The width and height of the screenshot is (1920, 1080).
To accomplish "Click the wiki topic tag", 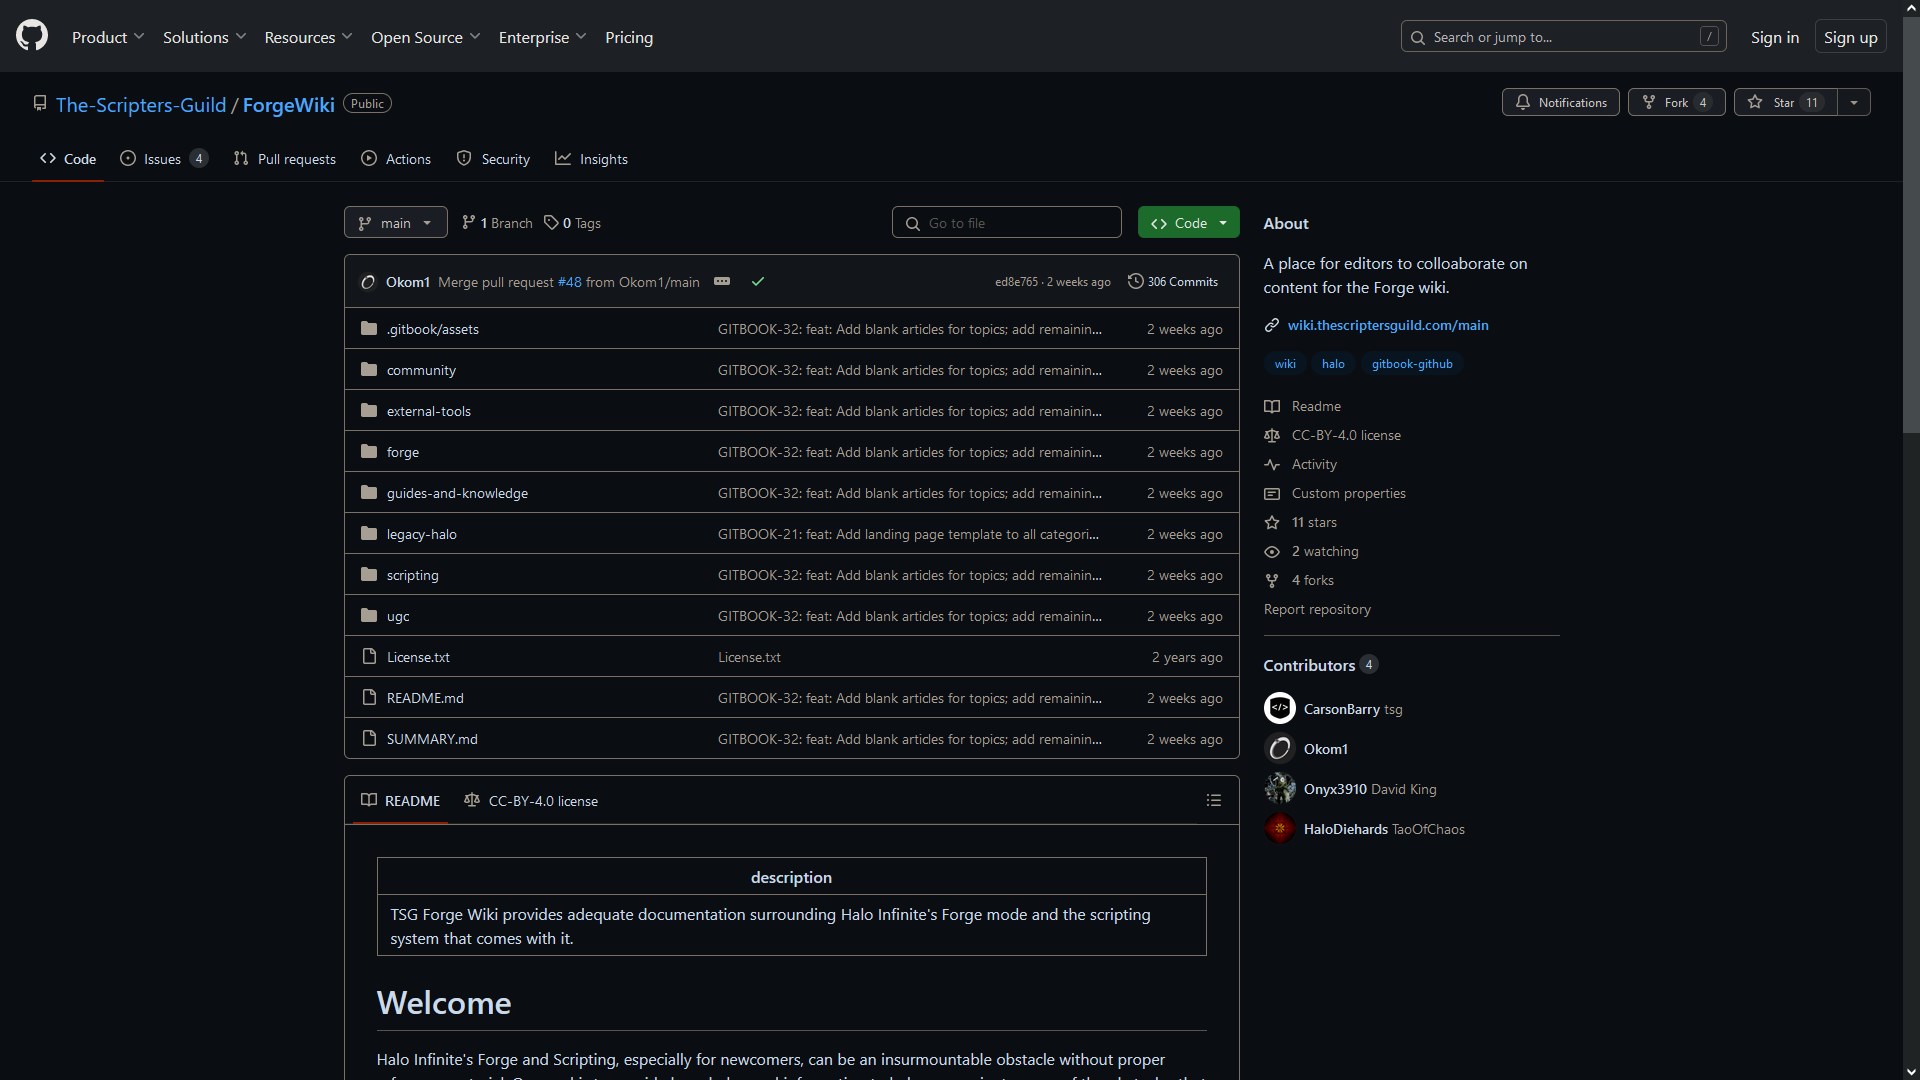I will [x=1284, y=364].
